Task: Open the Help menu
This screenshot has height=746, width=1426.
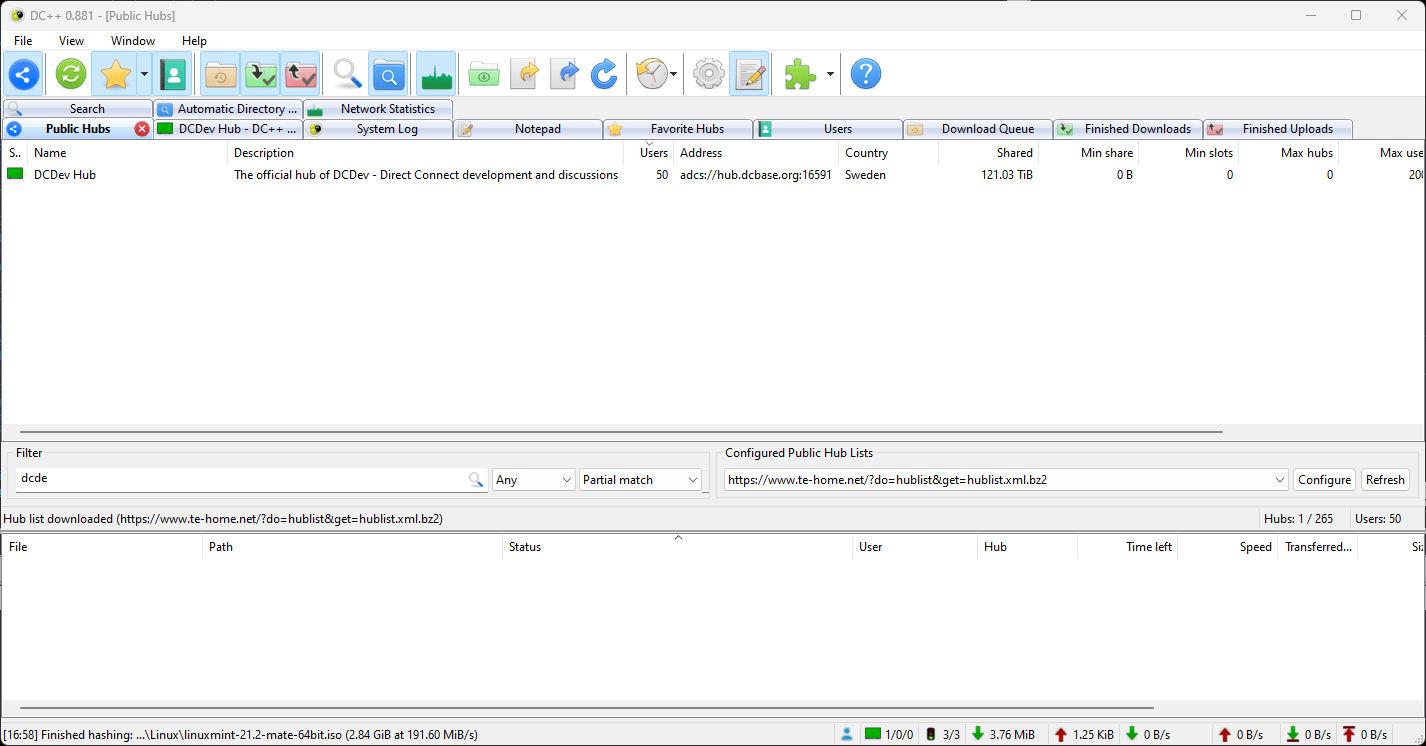Action: (x=194, y=41)
